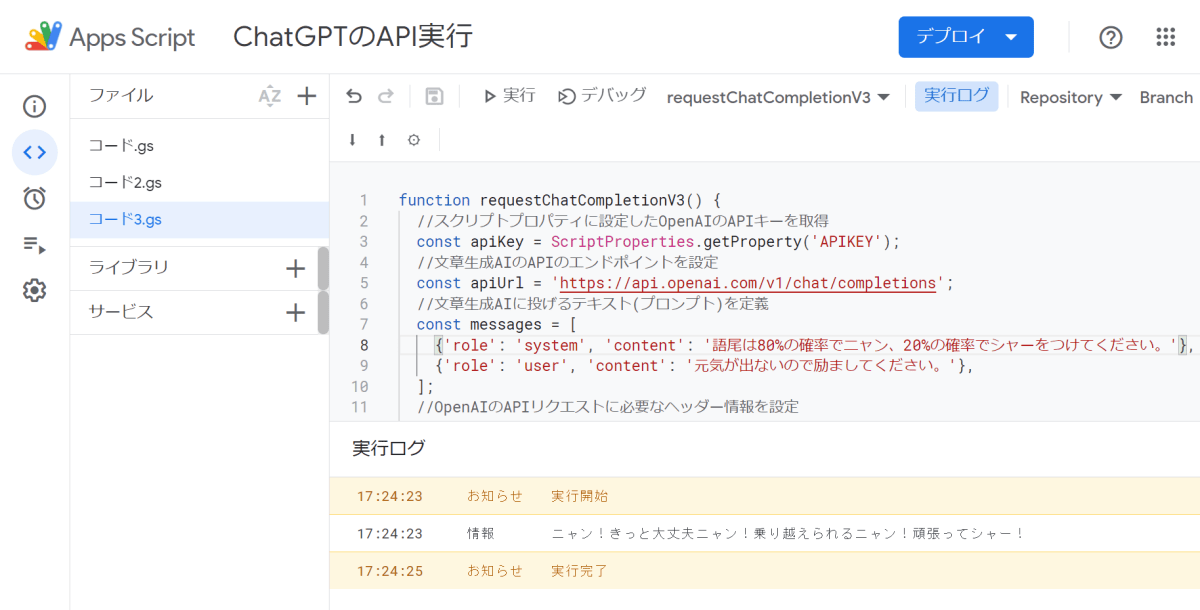The image size is (1200, 610).
Task: Open the コード.gs file
Action: coord(199,146)
